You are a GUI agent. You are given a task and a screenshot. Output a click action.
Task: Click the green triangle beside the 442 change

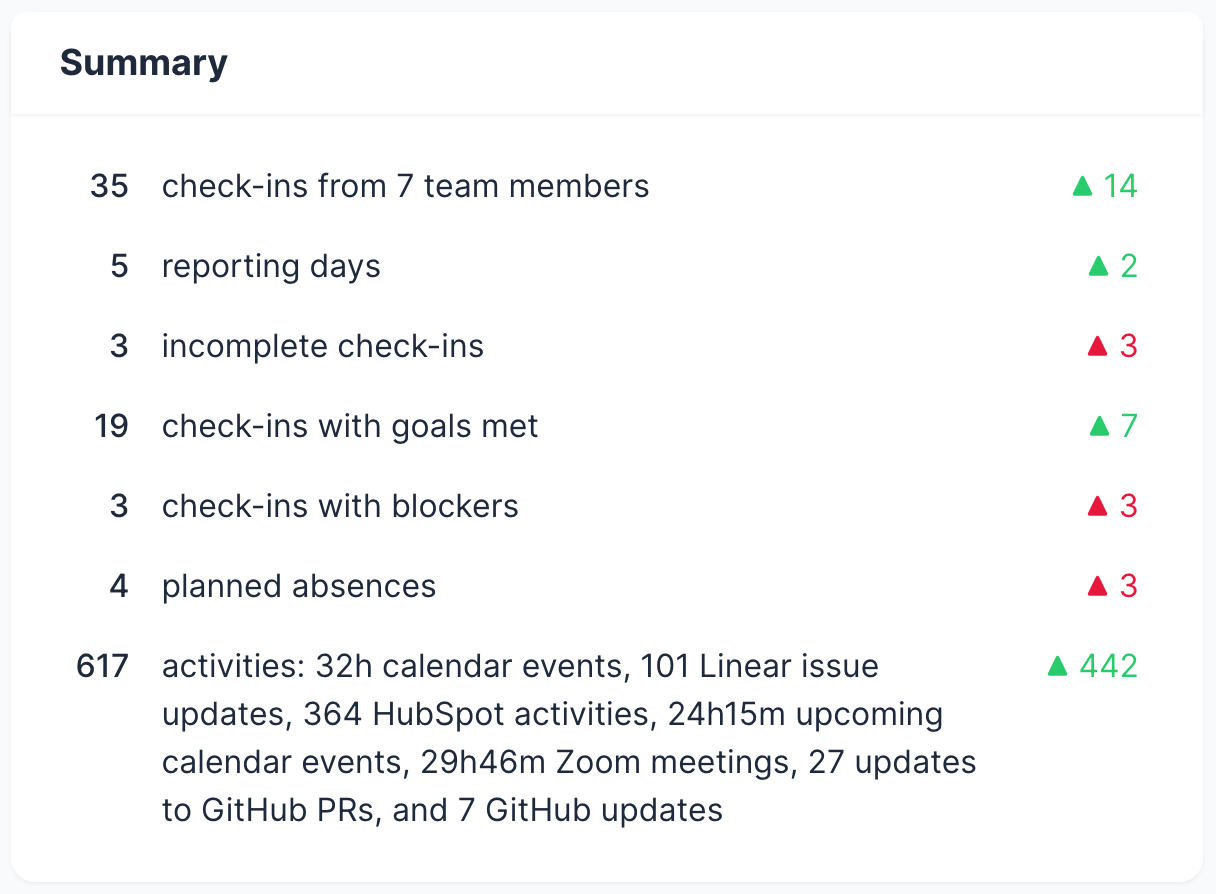[1057, 666]
